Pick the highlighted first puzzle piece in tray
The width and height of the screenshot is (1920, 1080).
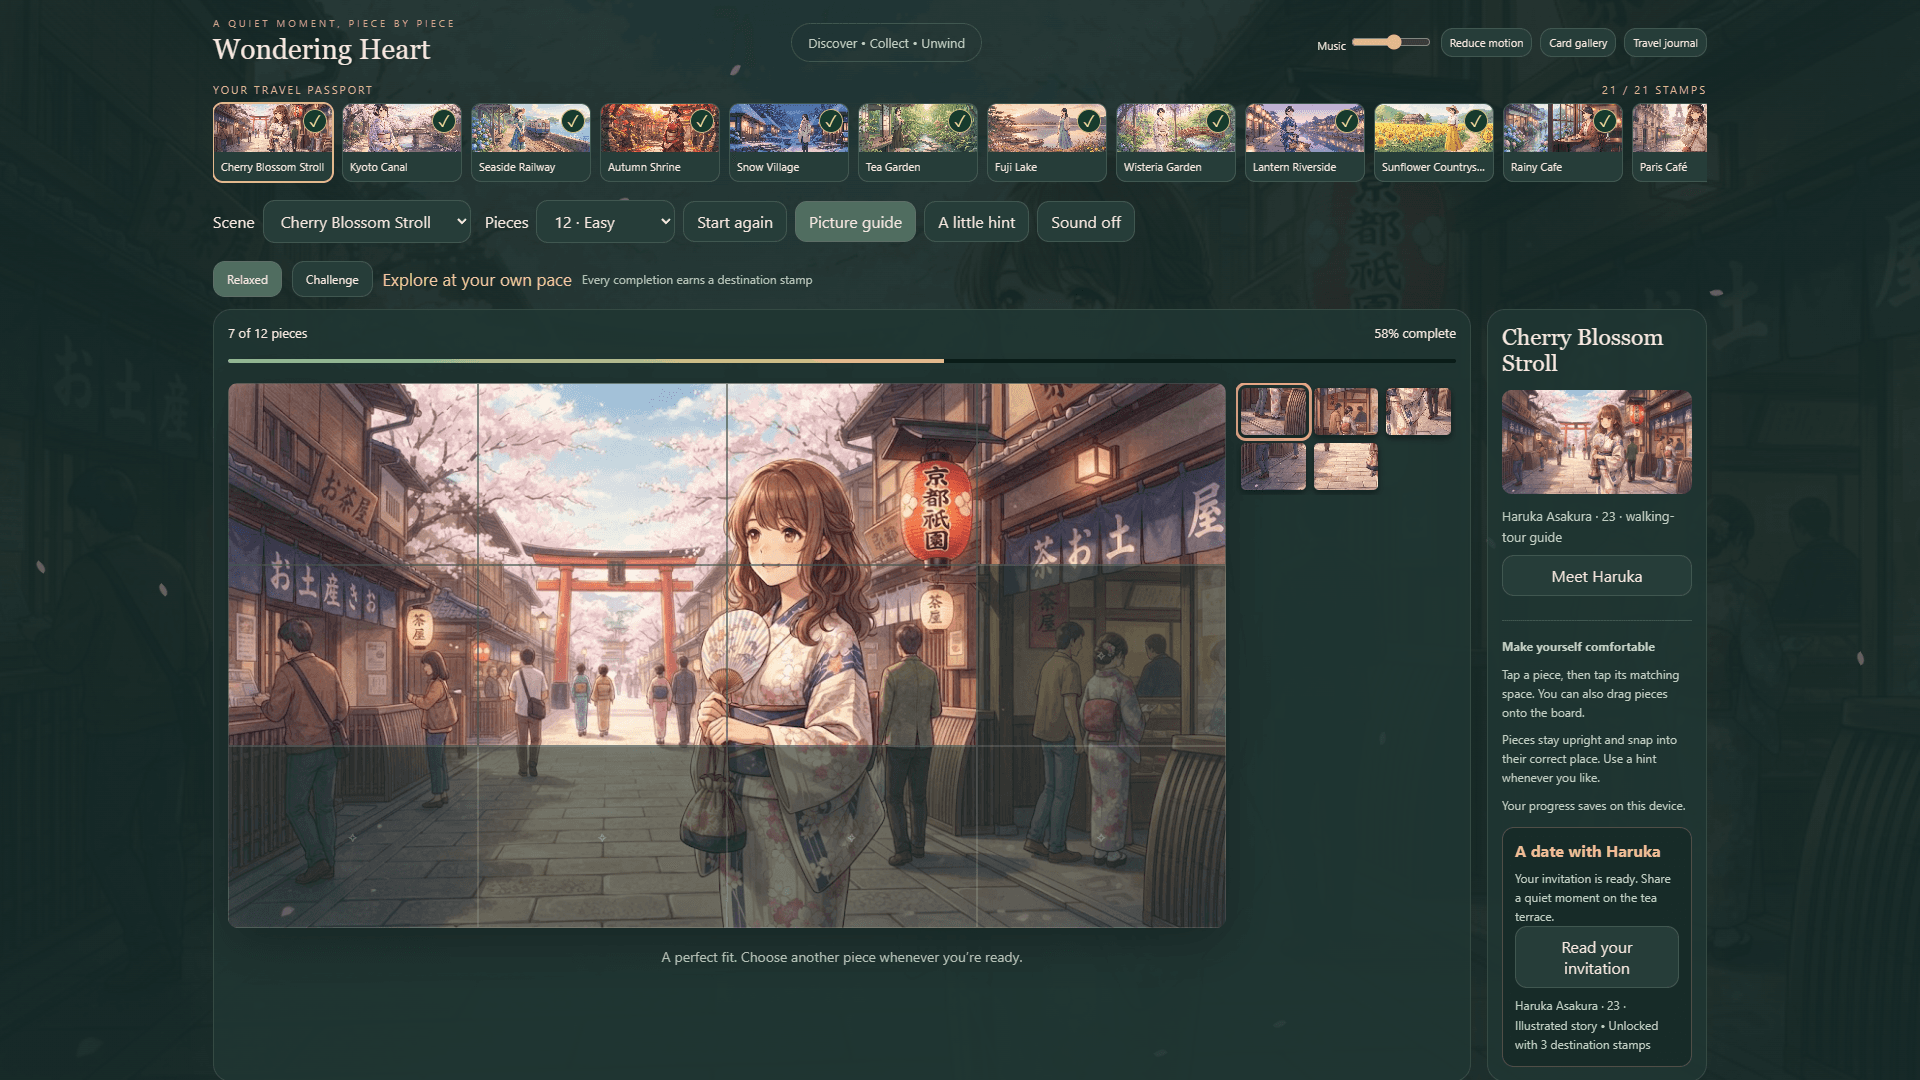click(x=1273, y=411)
